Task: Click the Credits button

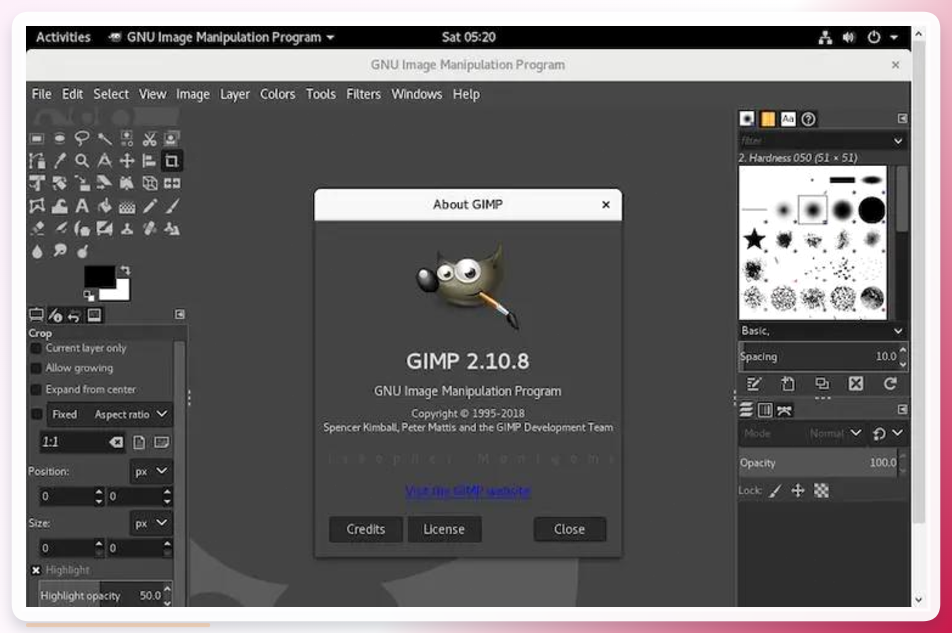Action: (366, 529)
